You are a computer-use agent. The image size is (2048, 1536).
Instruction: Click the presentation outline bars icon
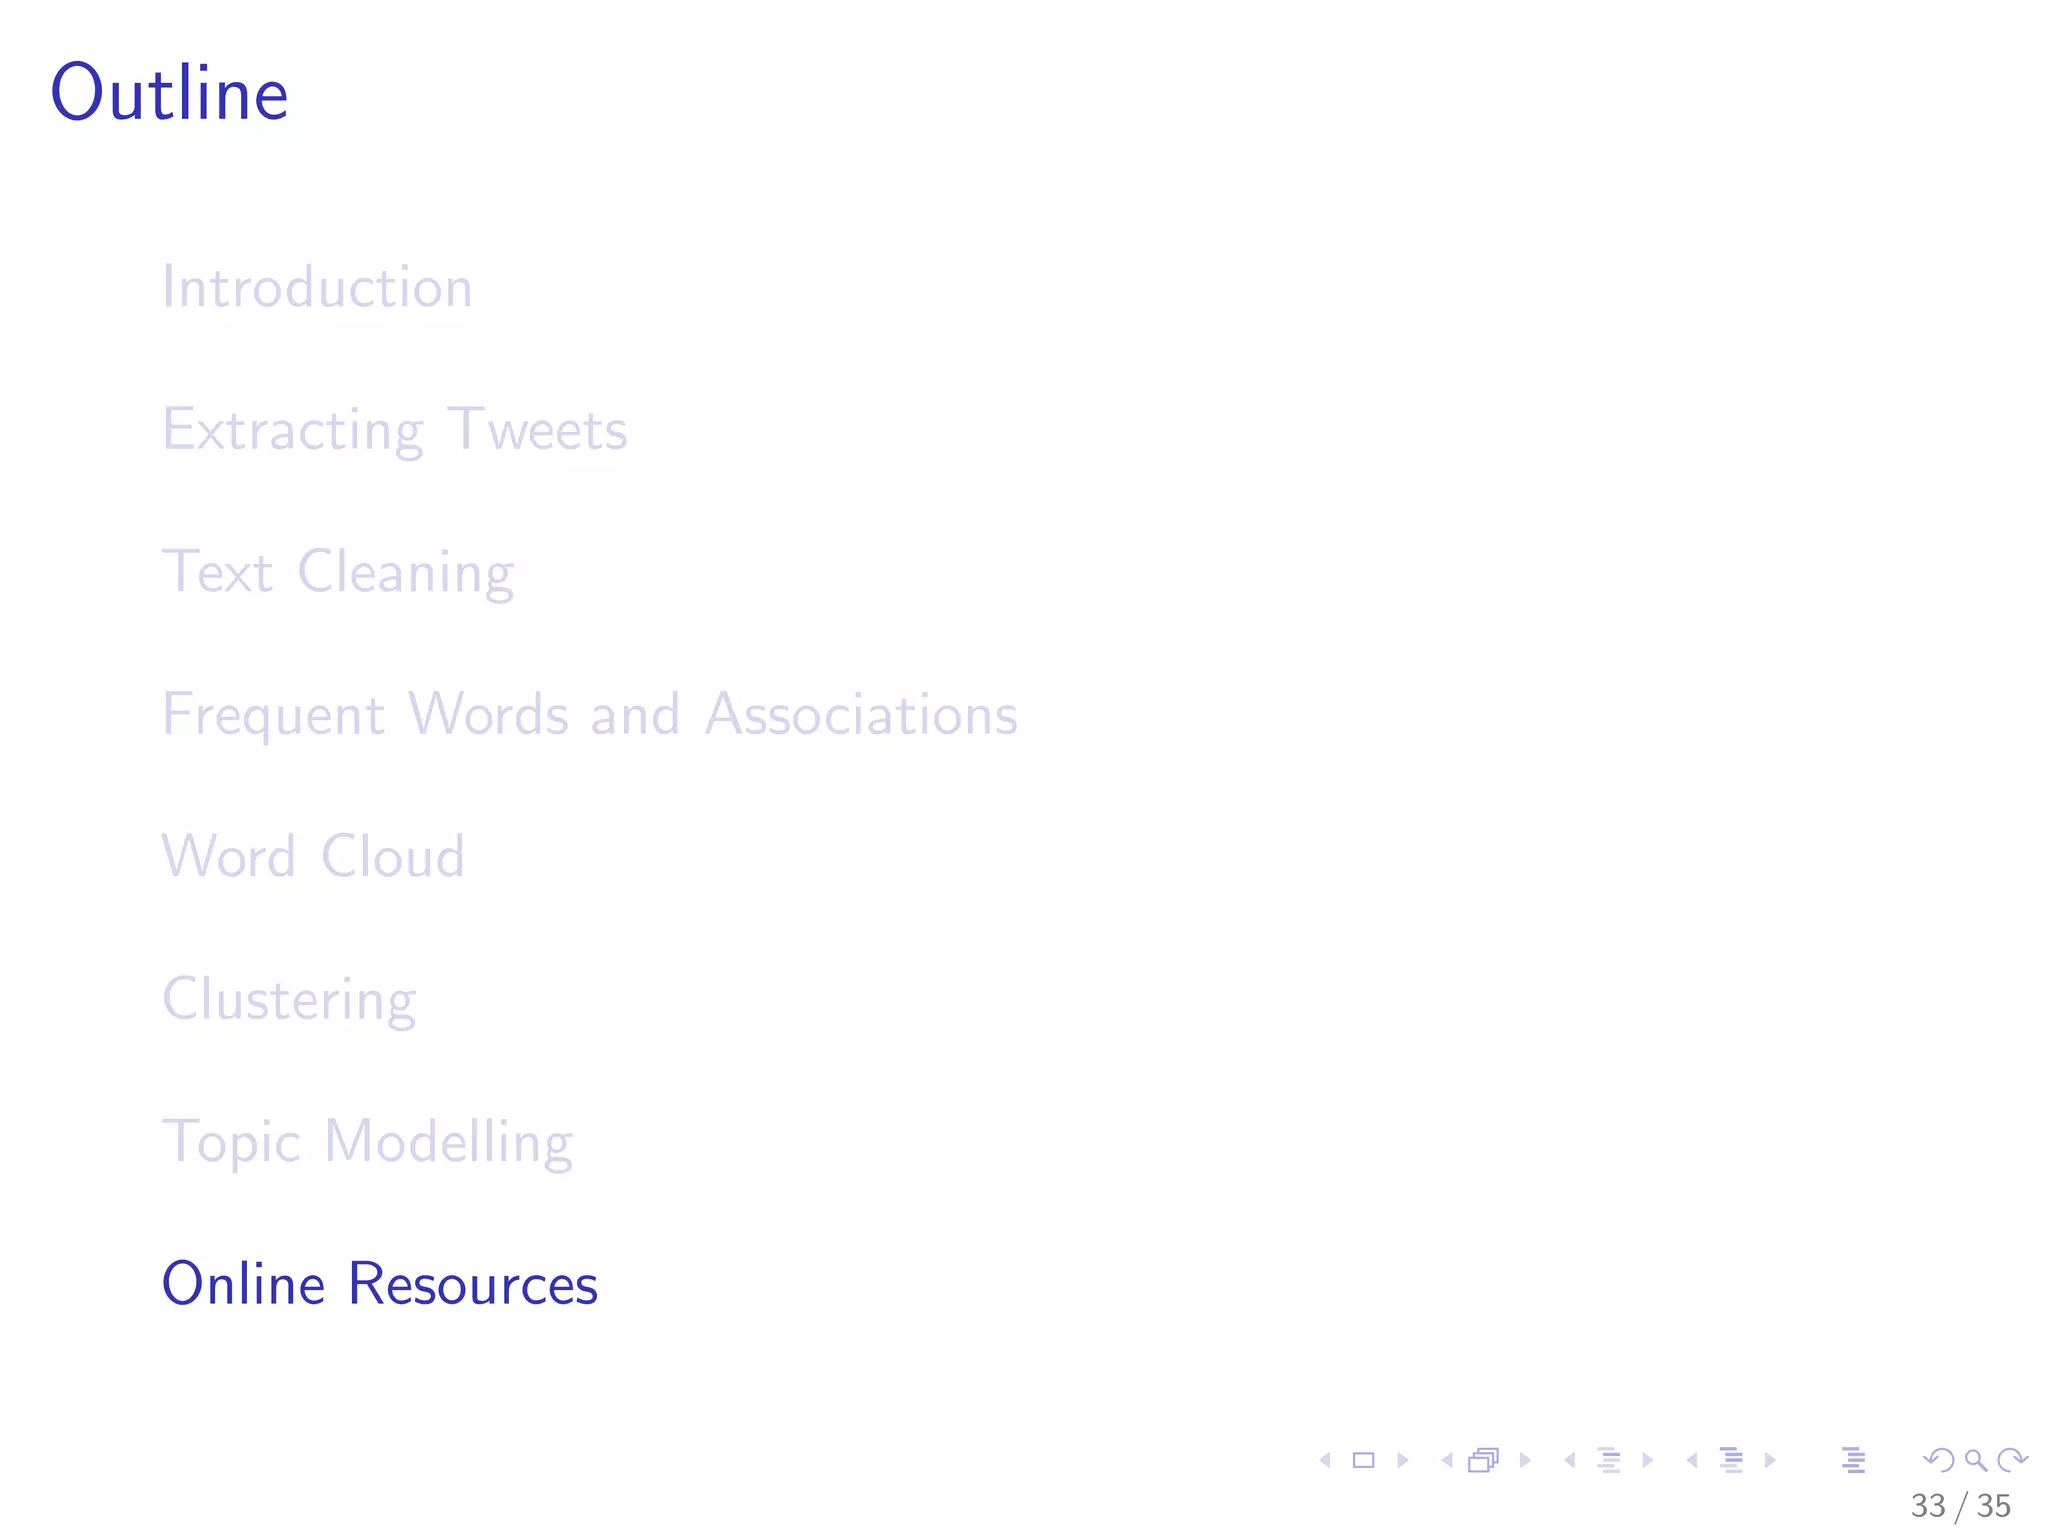tap(1853, 1461)
